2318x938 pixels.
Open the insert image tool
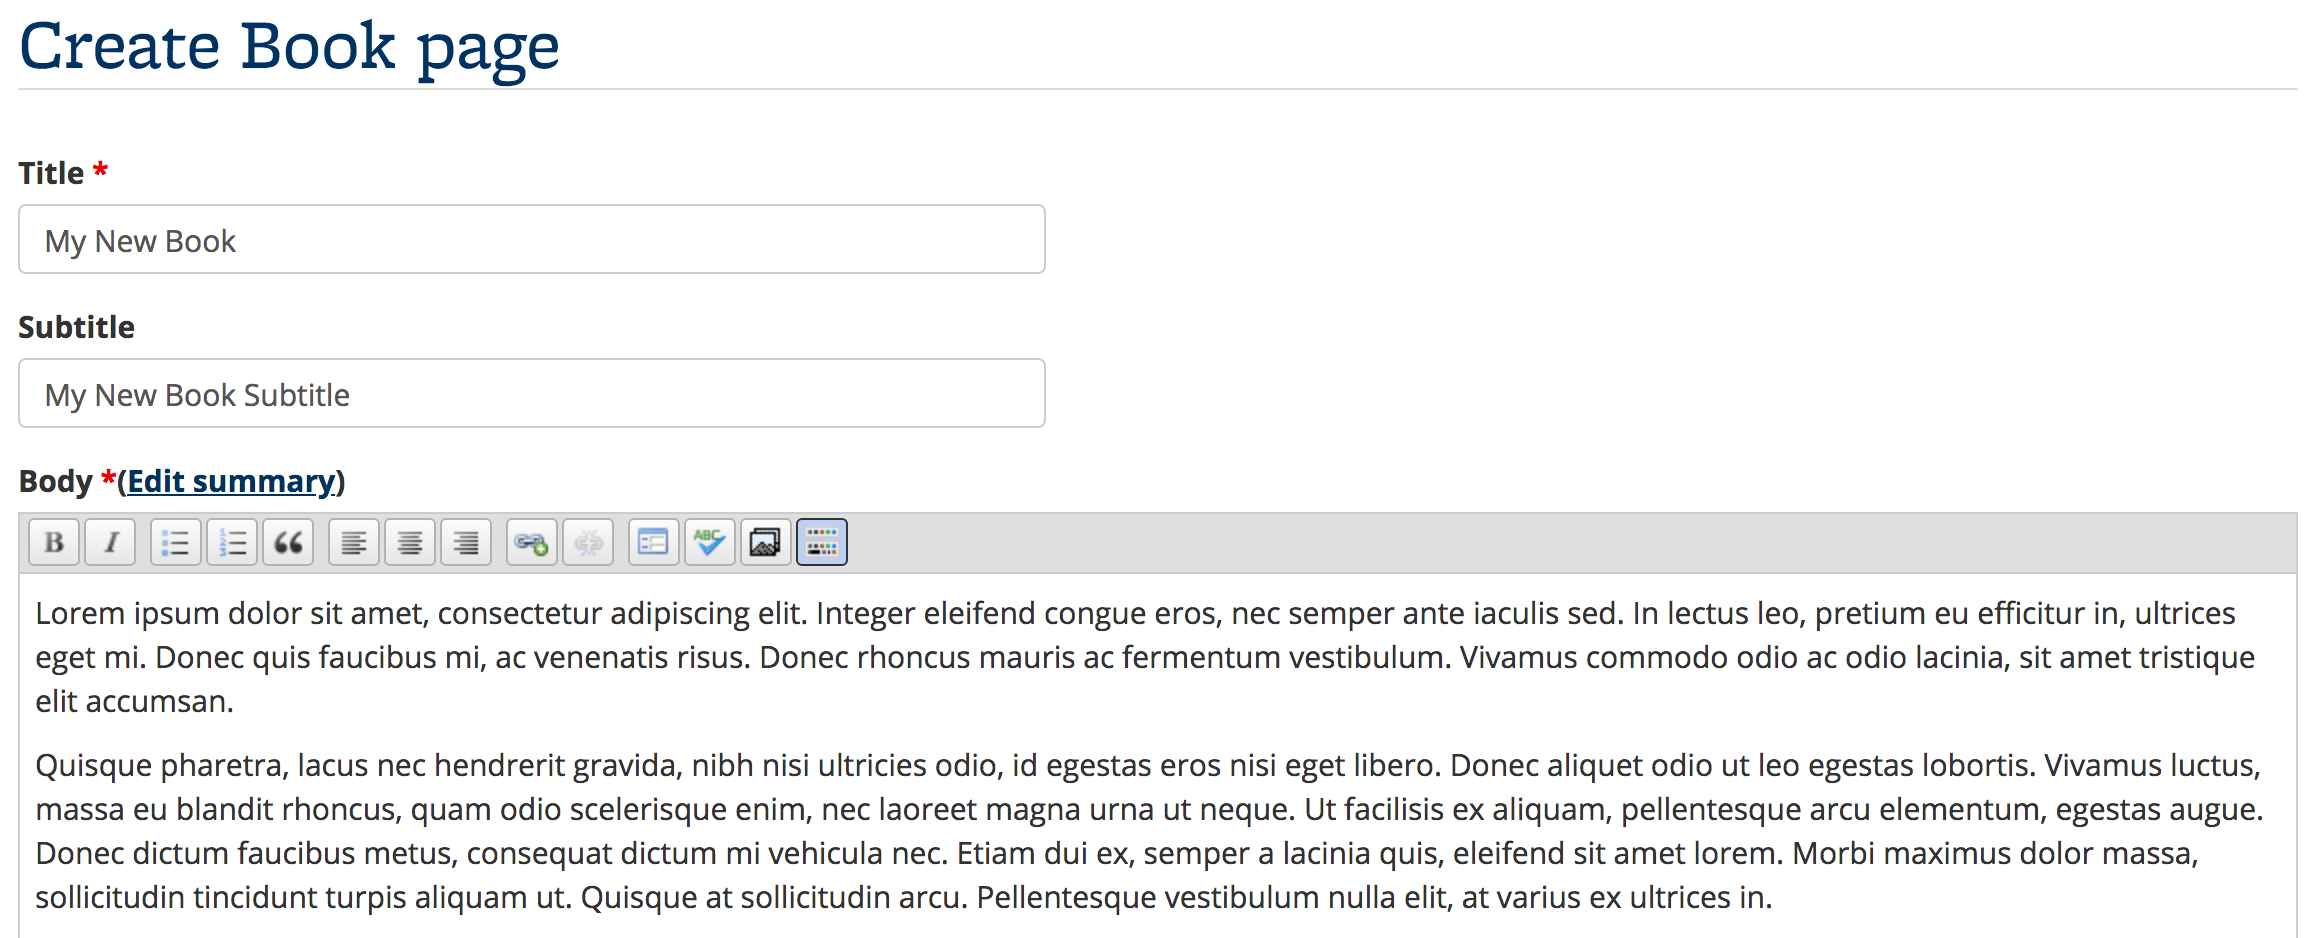[x=766, y=542]
